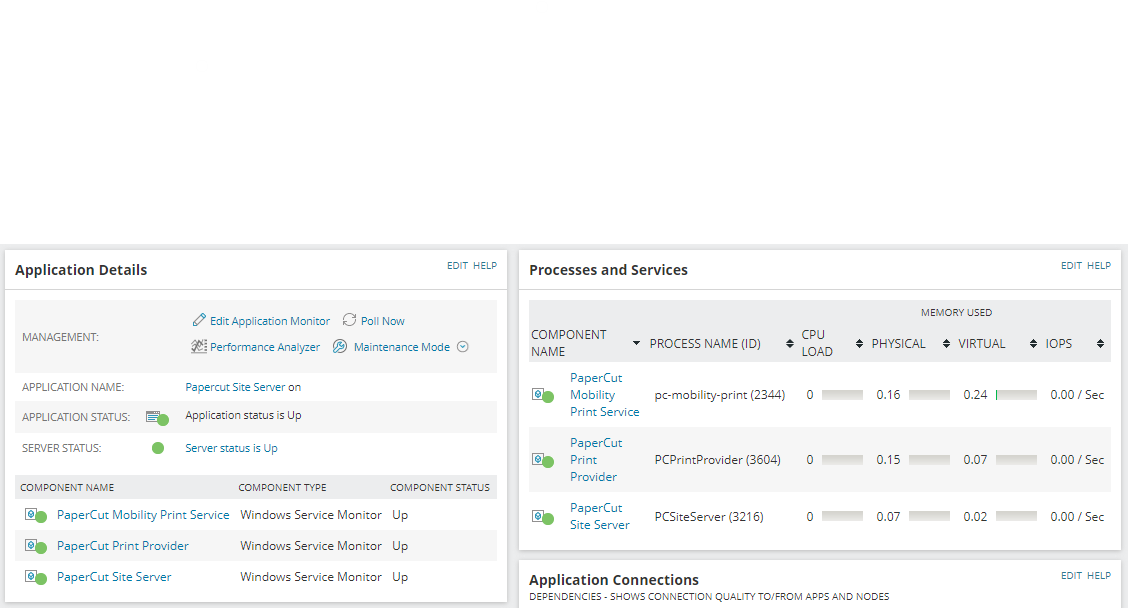Viewport: 1128px width, 608px height.
Task: Sort by Process Name (ID) column
Action: [x=790, y=344]
